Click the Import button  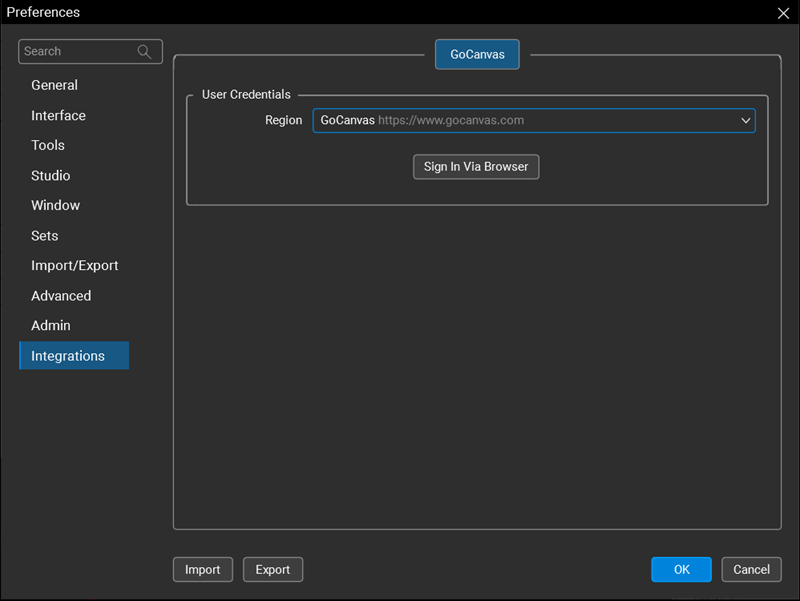[x=203, y=569]
